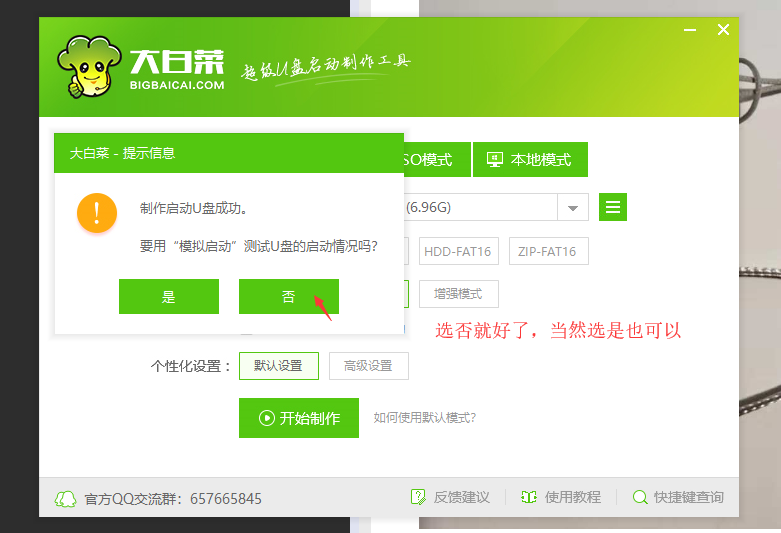Image resolution: width=781 pixels, height=533 pixels.
Task: Click the 是 (Yes) button in dialog
Action: (x=169, y=296)
